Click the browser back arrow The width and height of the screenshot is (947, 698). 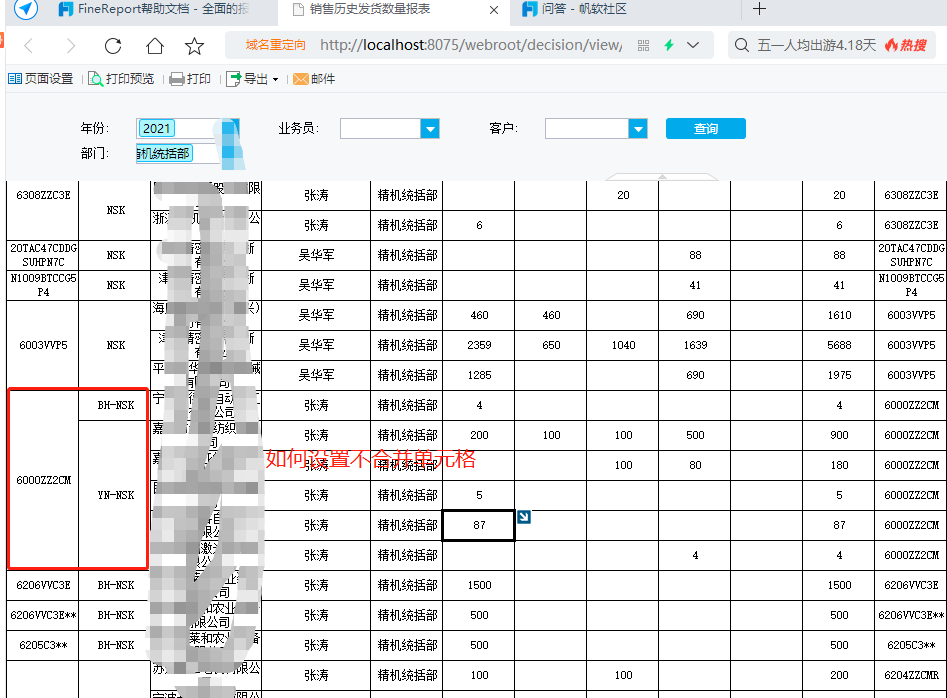tap(28, 46)
